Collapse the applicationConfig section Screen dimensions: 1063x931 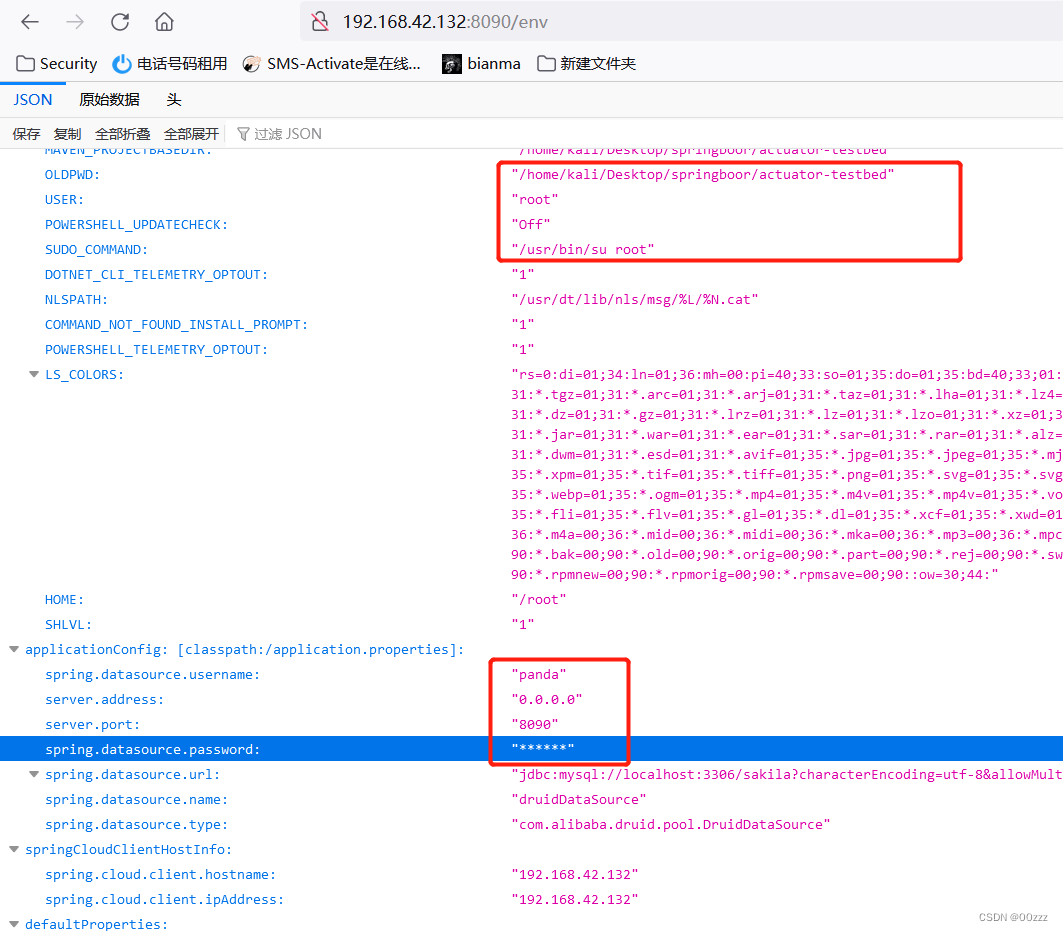(x=14, y=650)
